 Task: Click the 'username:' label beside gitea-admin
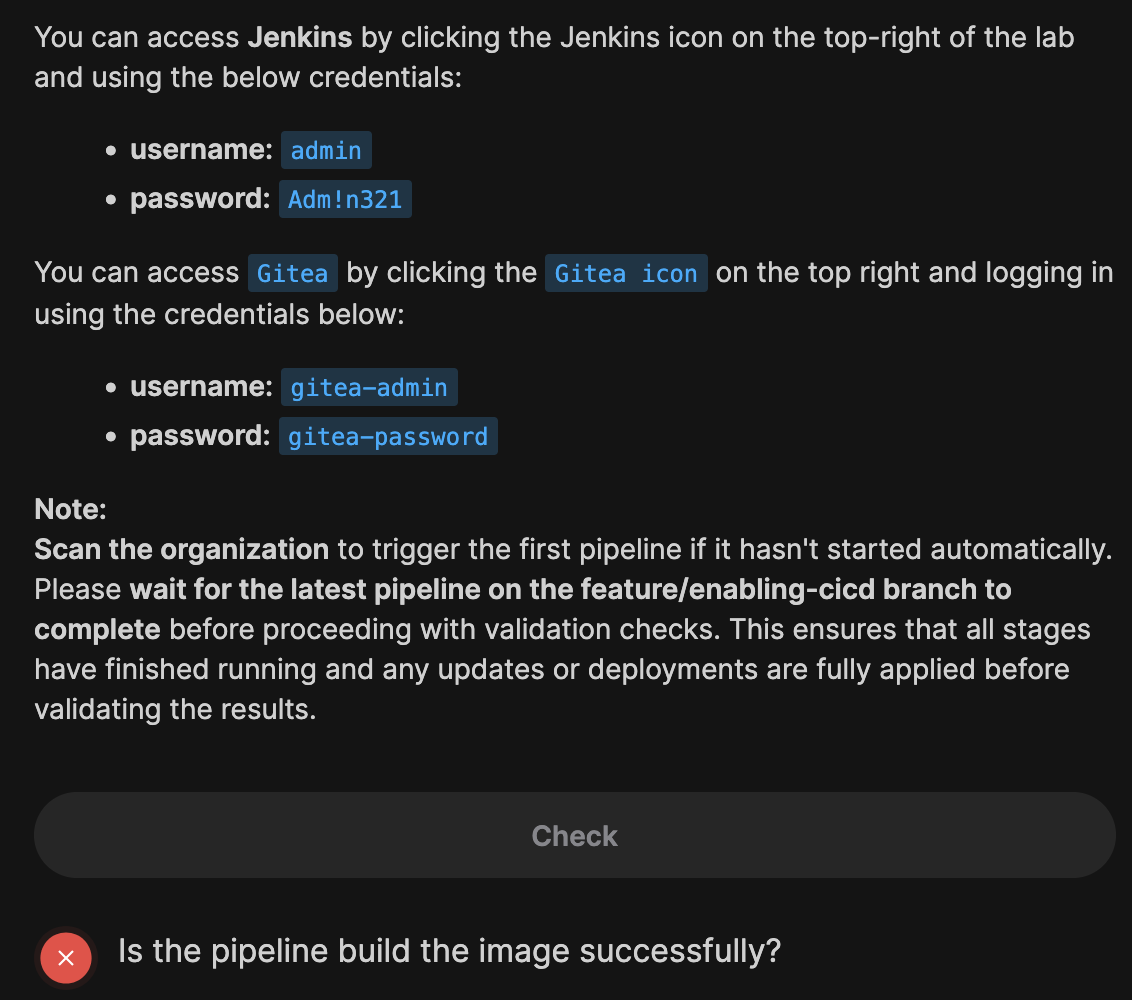[201, 387]
